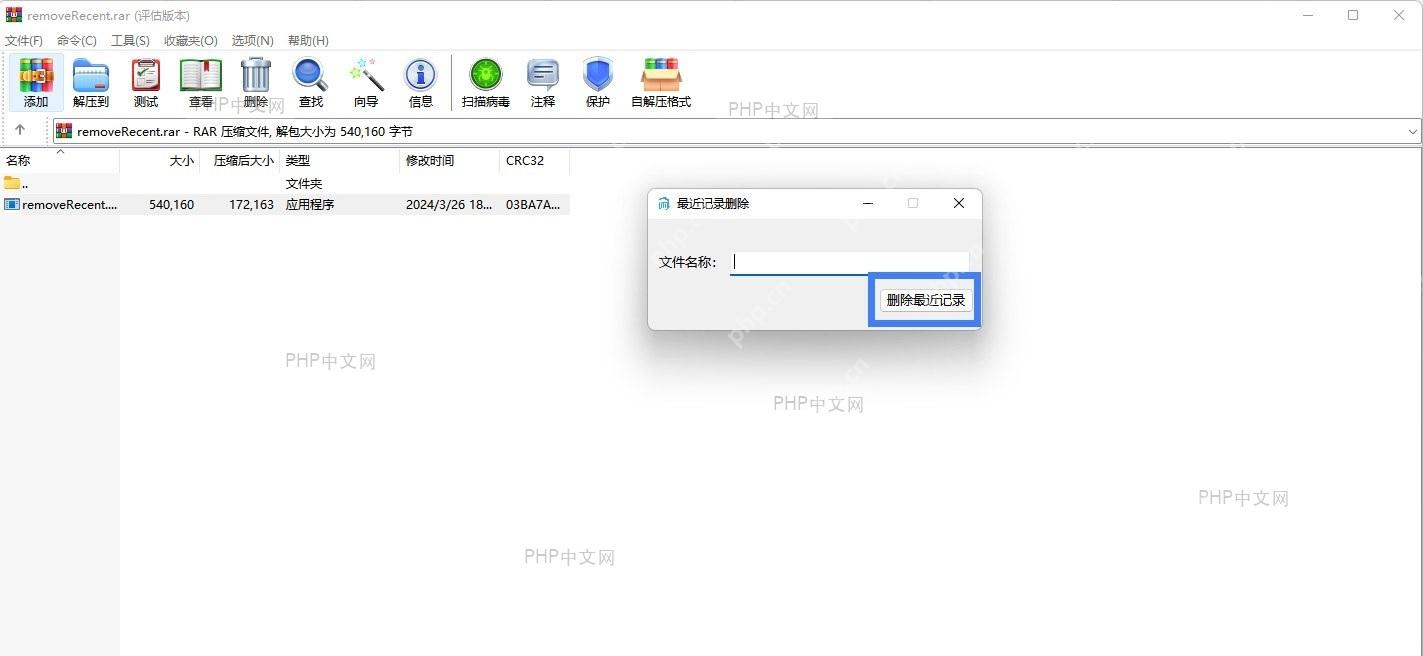Click the 文件名称 label

[x=688, y=262]
